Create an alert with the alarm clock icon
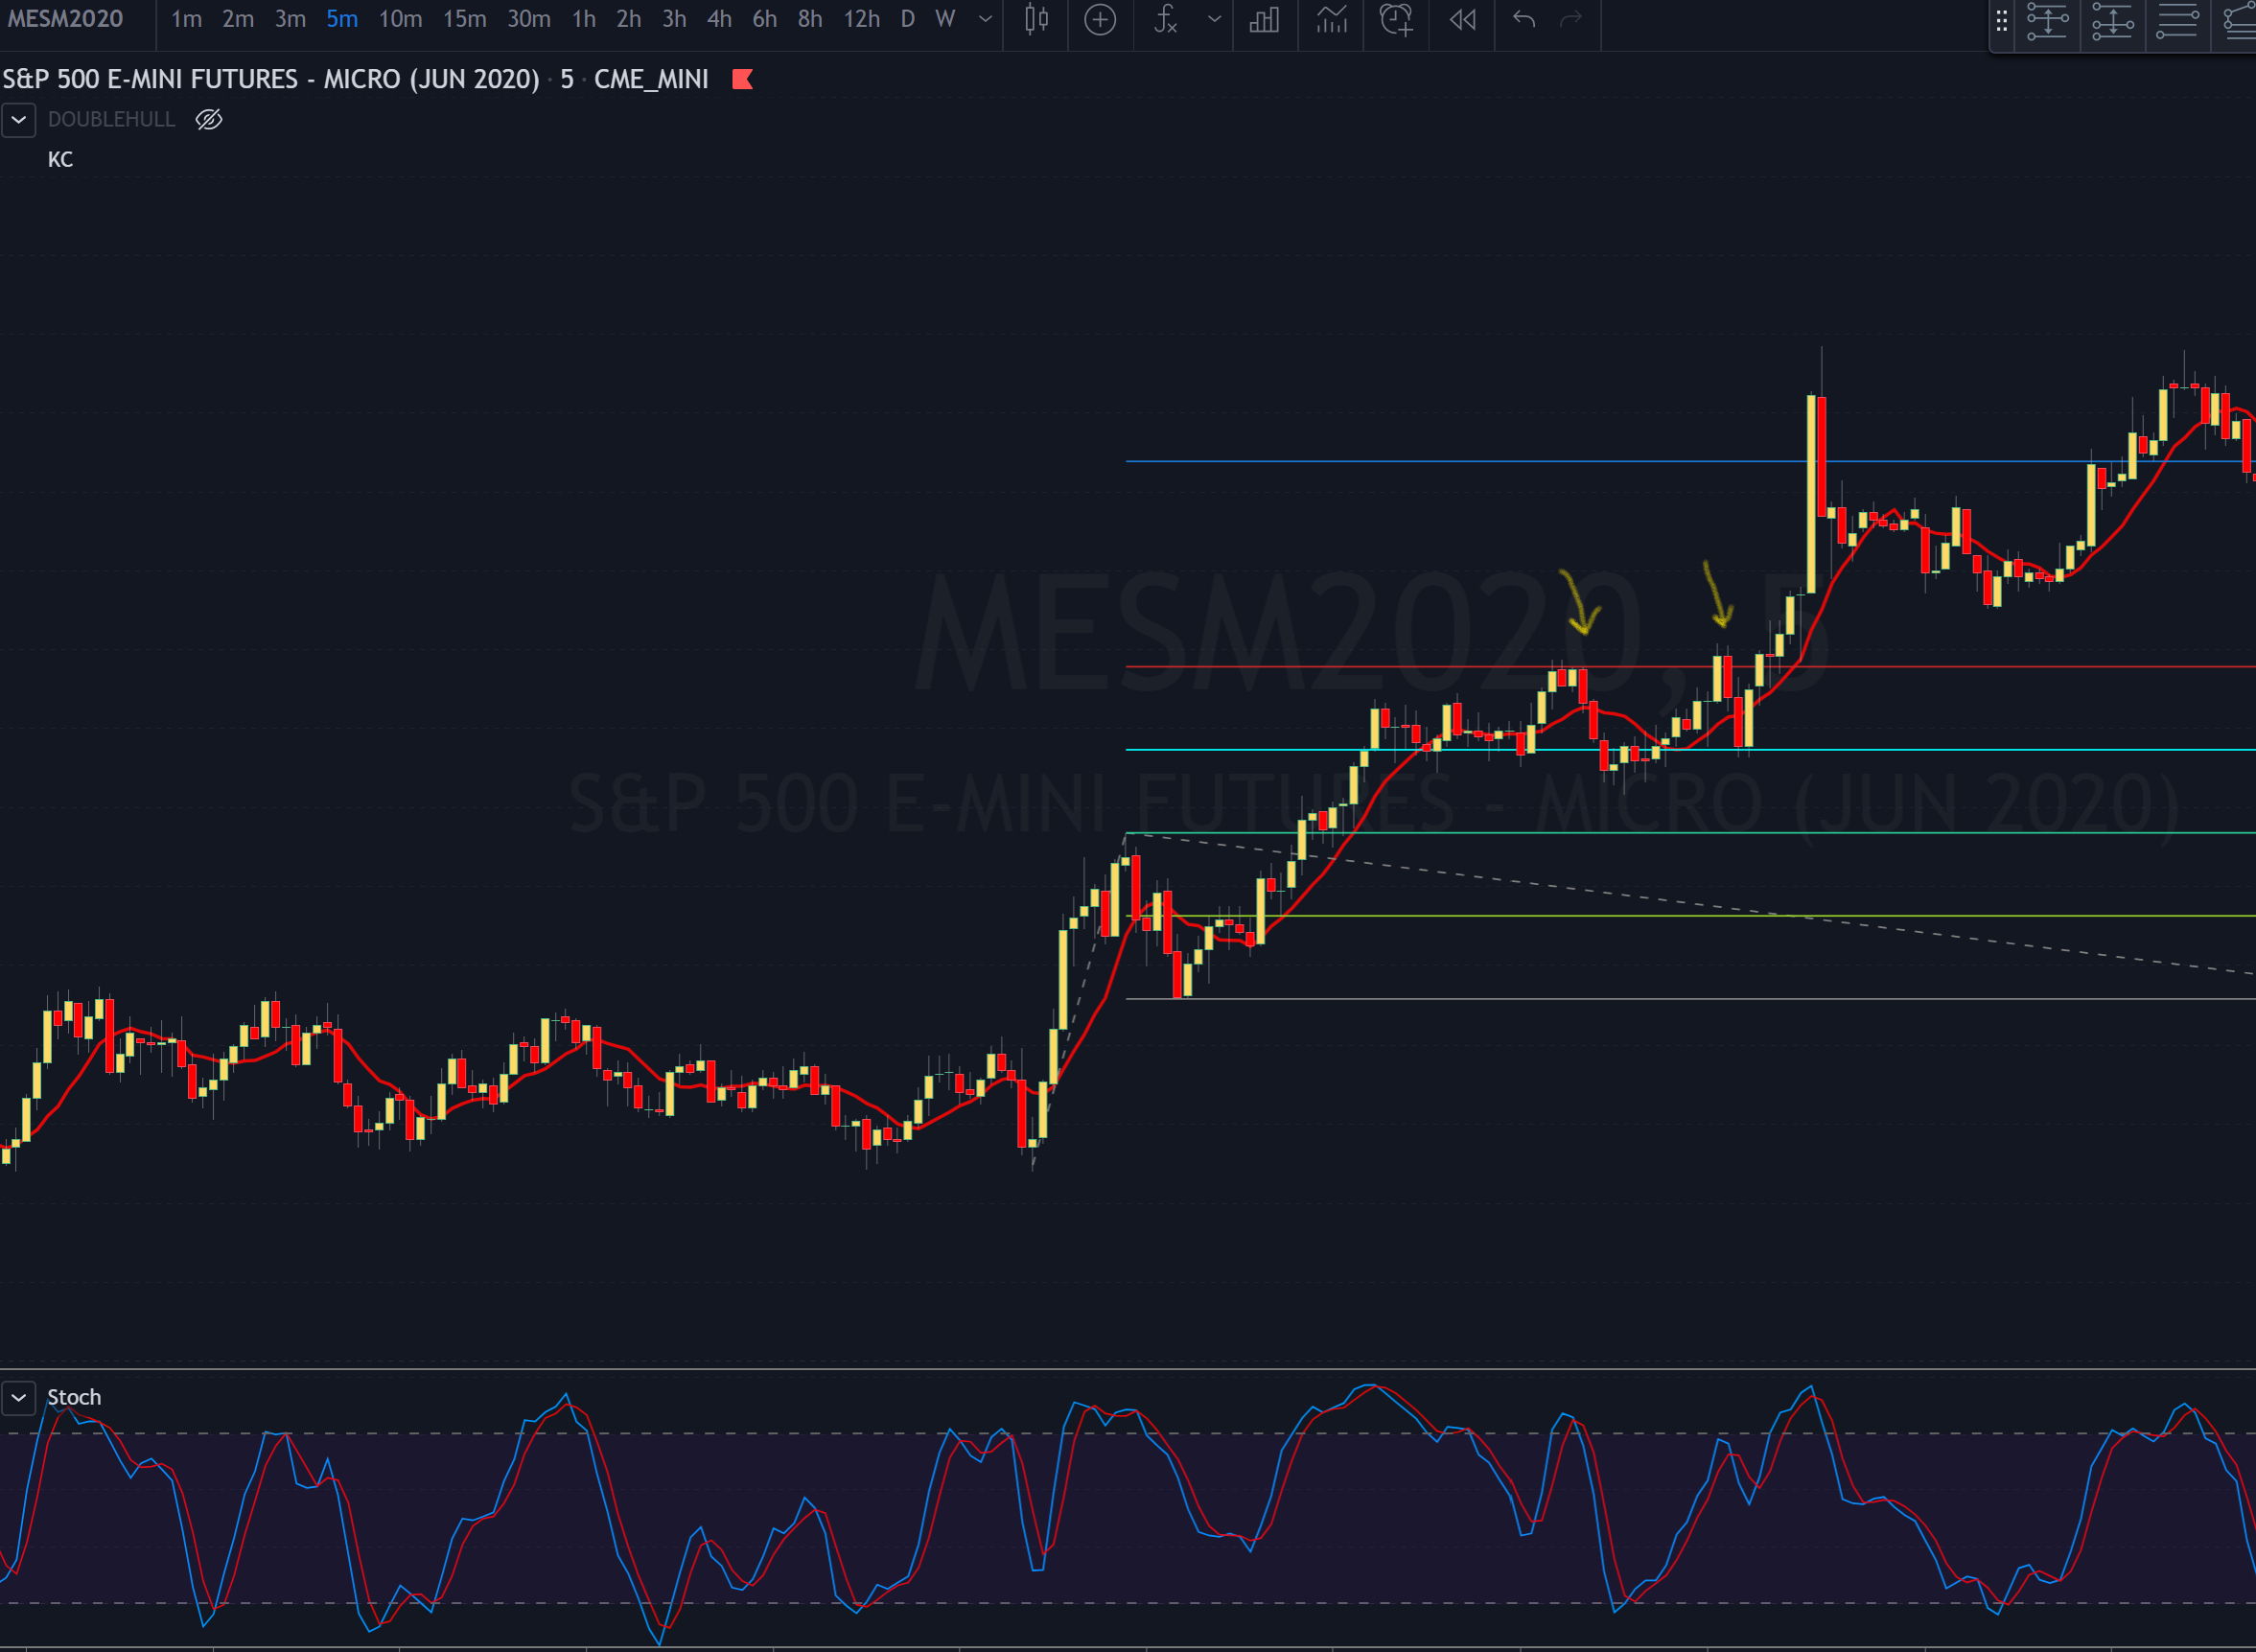The image size is (2256, 1652). (1396, 20)
